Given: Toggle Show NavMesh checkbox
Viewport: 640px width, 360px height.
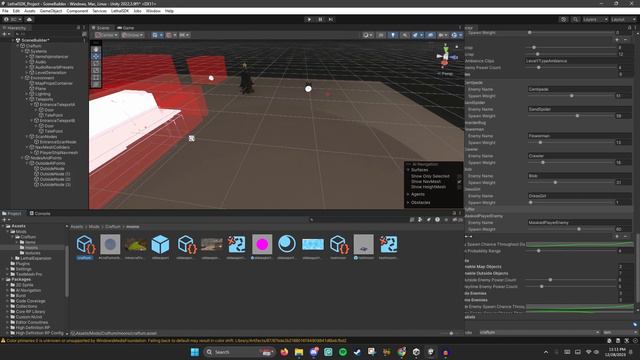Looking at the screenshot, I should pyautogui.click(x=460, y=182).
